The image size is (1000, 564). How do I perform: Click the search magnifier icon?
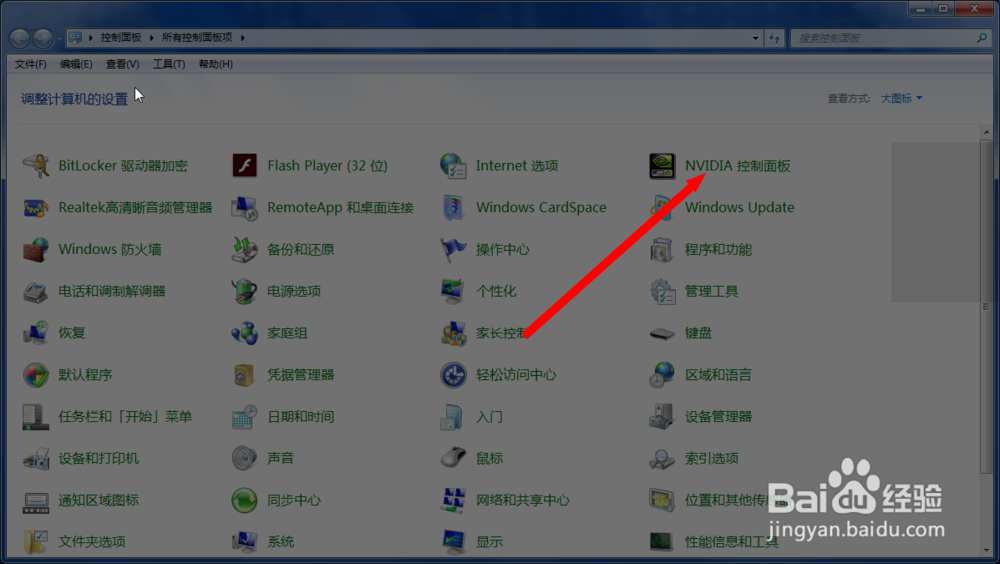[982, 38]
